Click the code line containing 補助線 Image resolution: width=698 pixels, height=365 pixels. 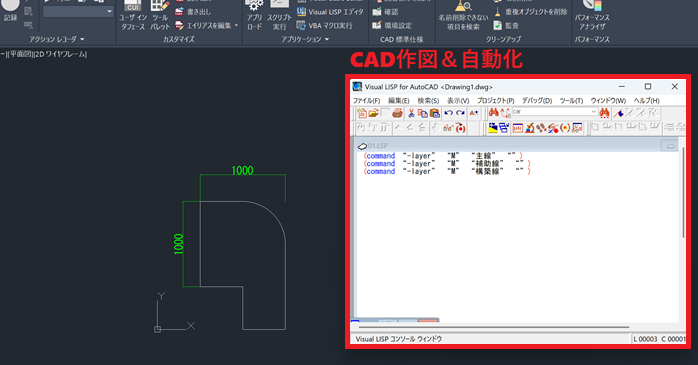click(x=446, y=164)
